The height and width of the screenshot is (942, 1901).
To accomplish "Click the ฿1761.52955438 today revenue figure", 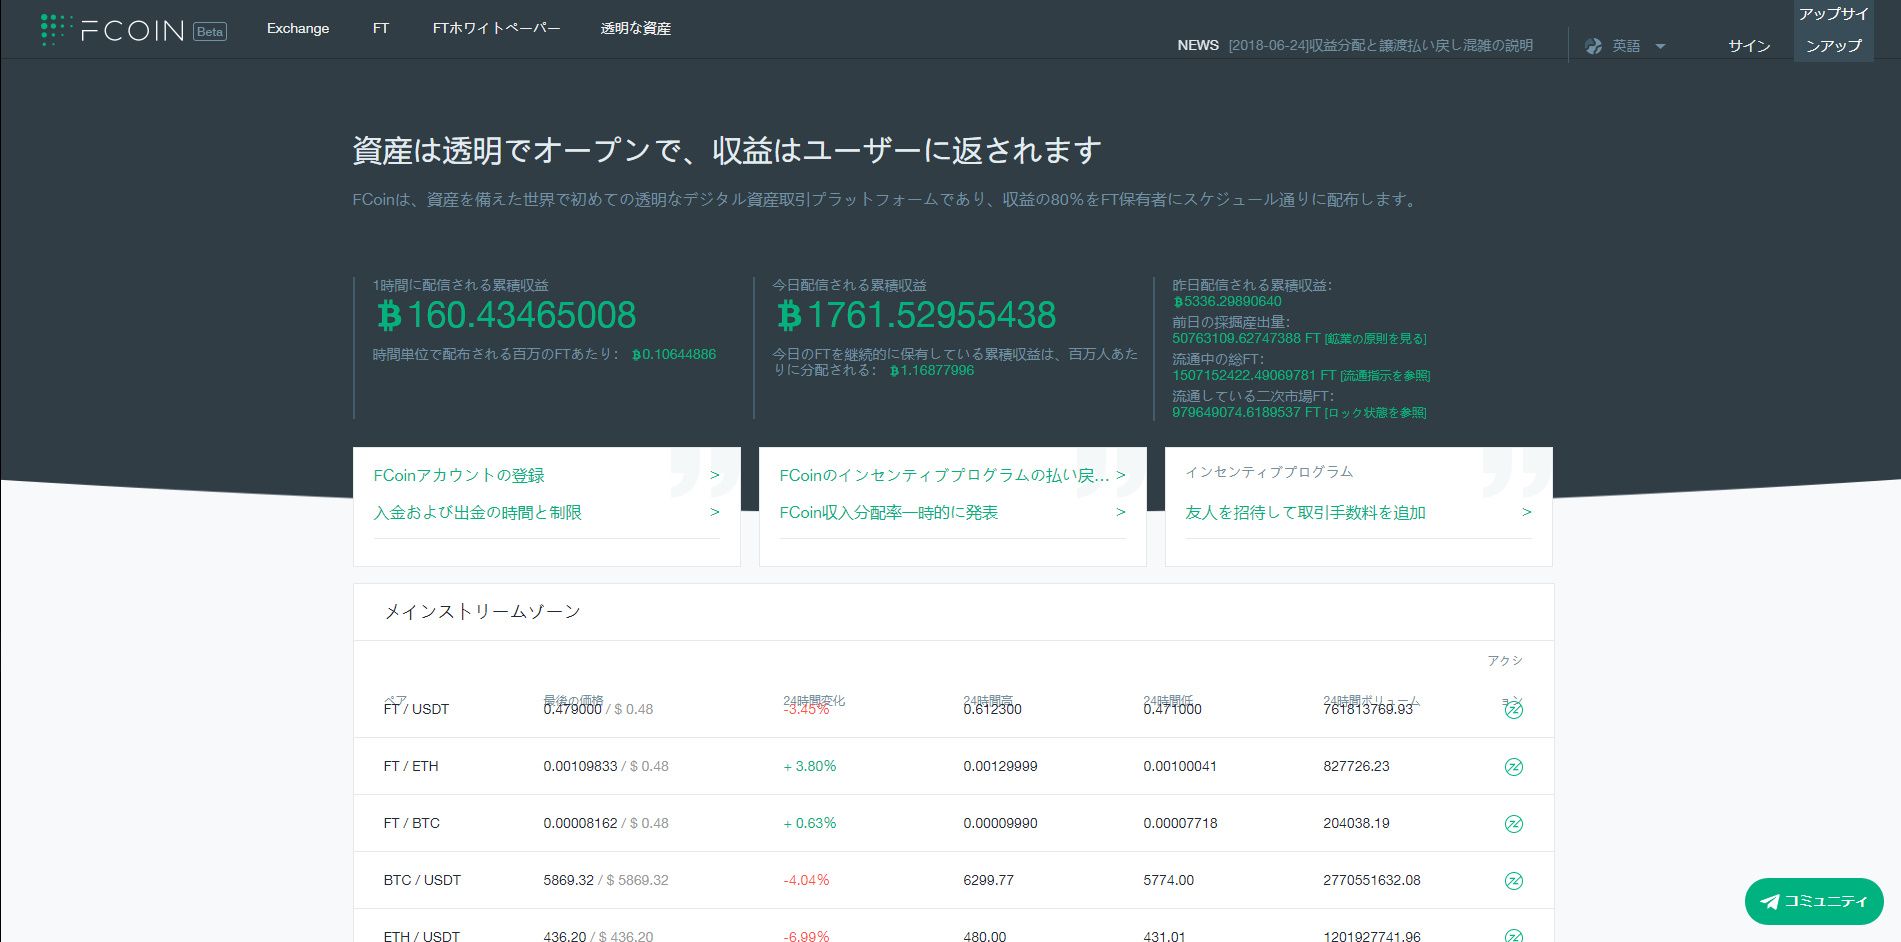I will pyautogui.click(x=916, y=315).
